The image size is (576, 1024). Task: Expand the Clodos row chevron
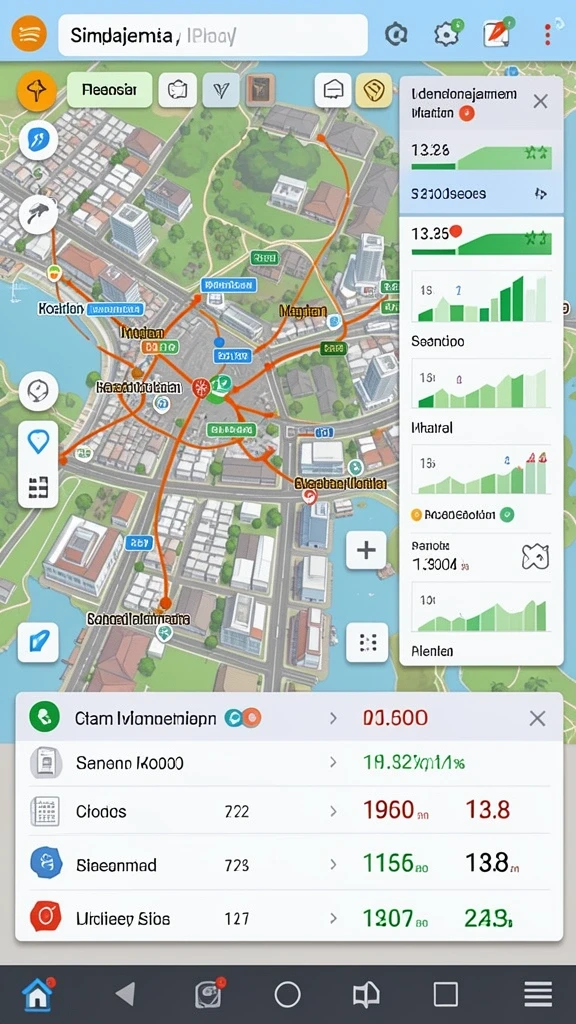(x=333, y=812)
